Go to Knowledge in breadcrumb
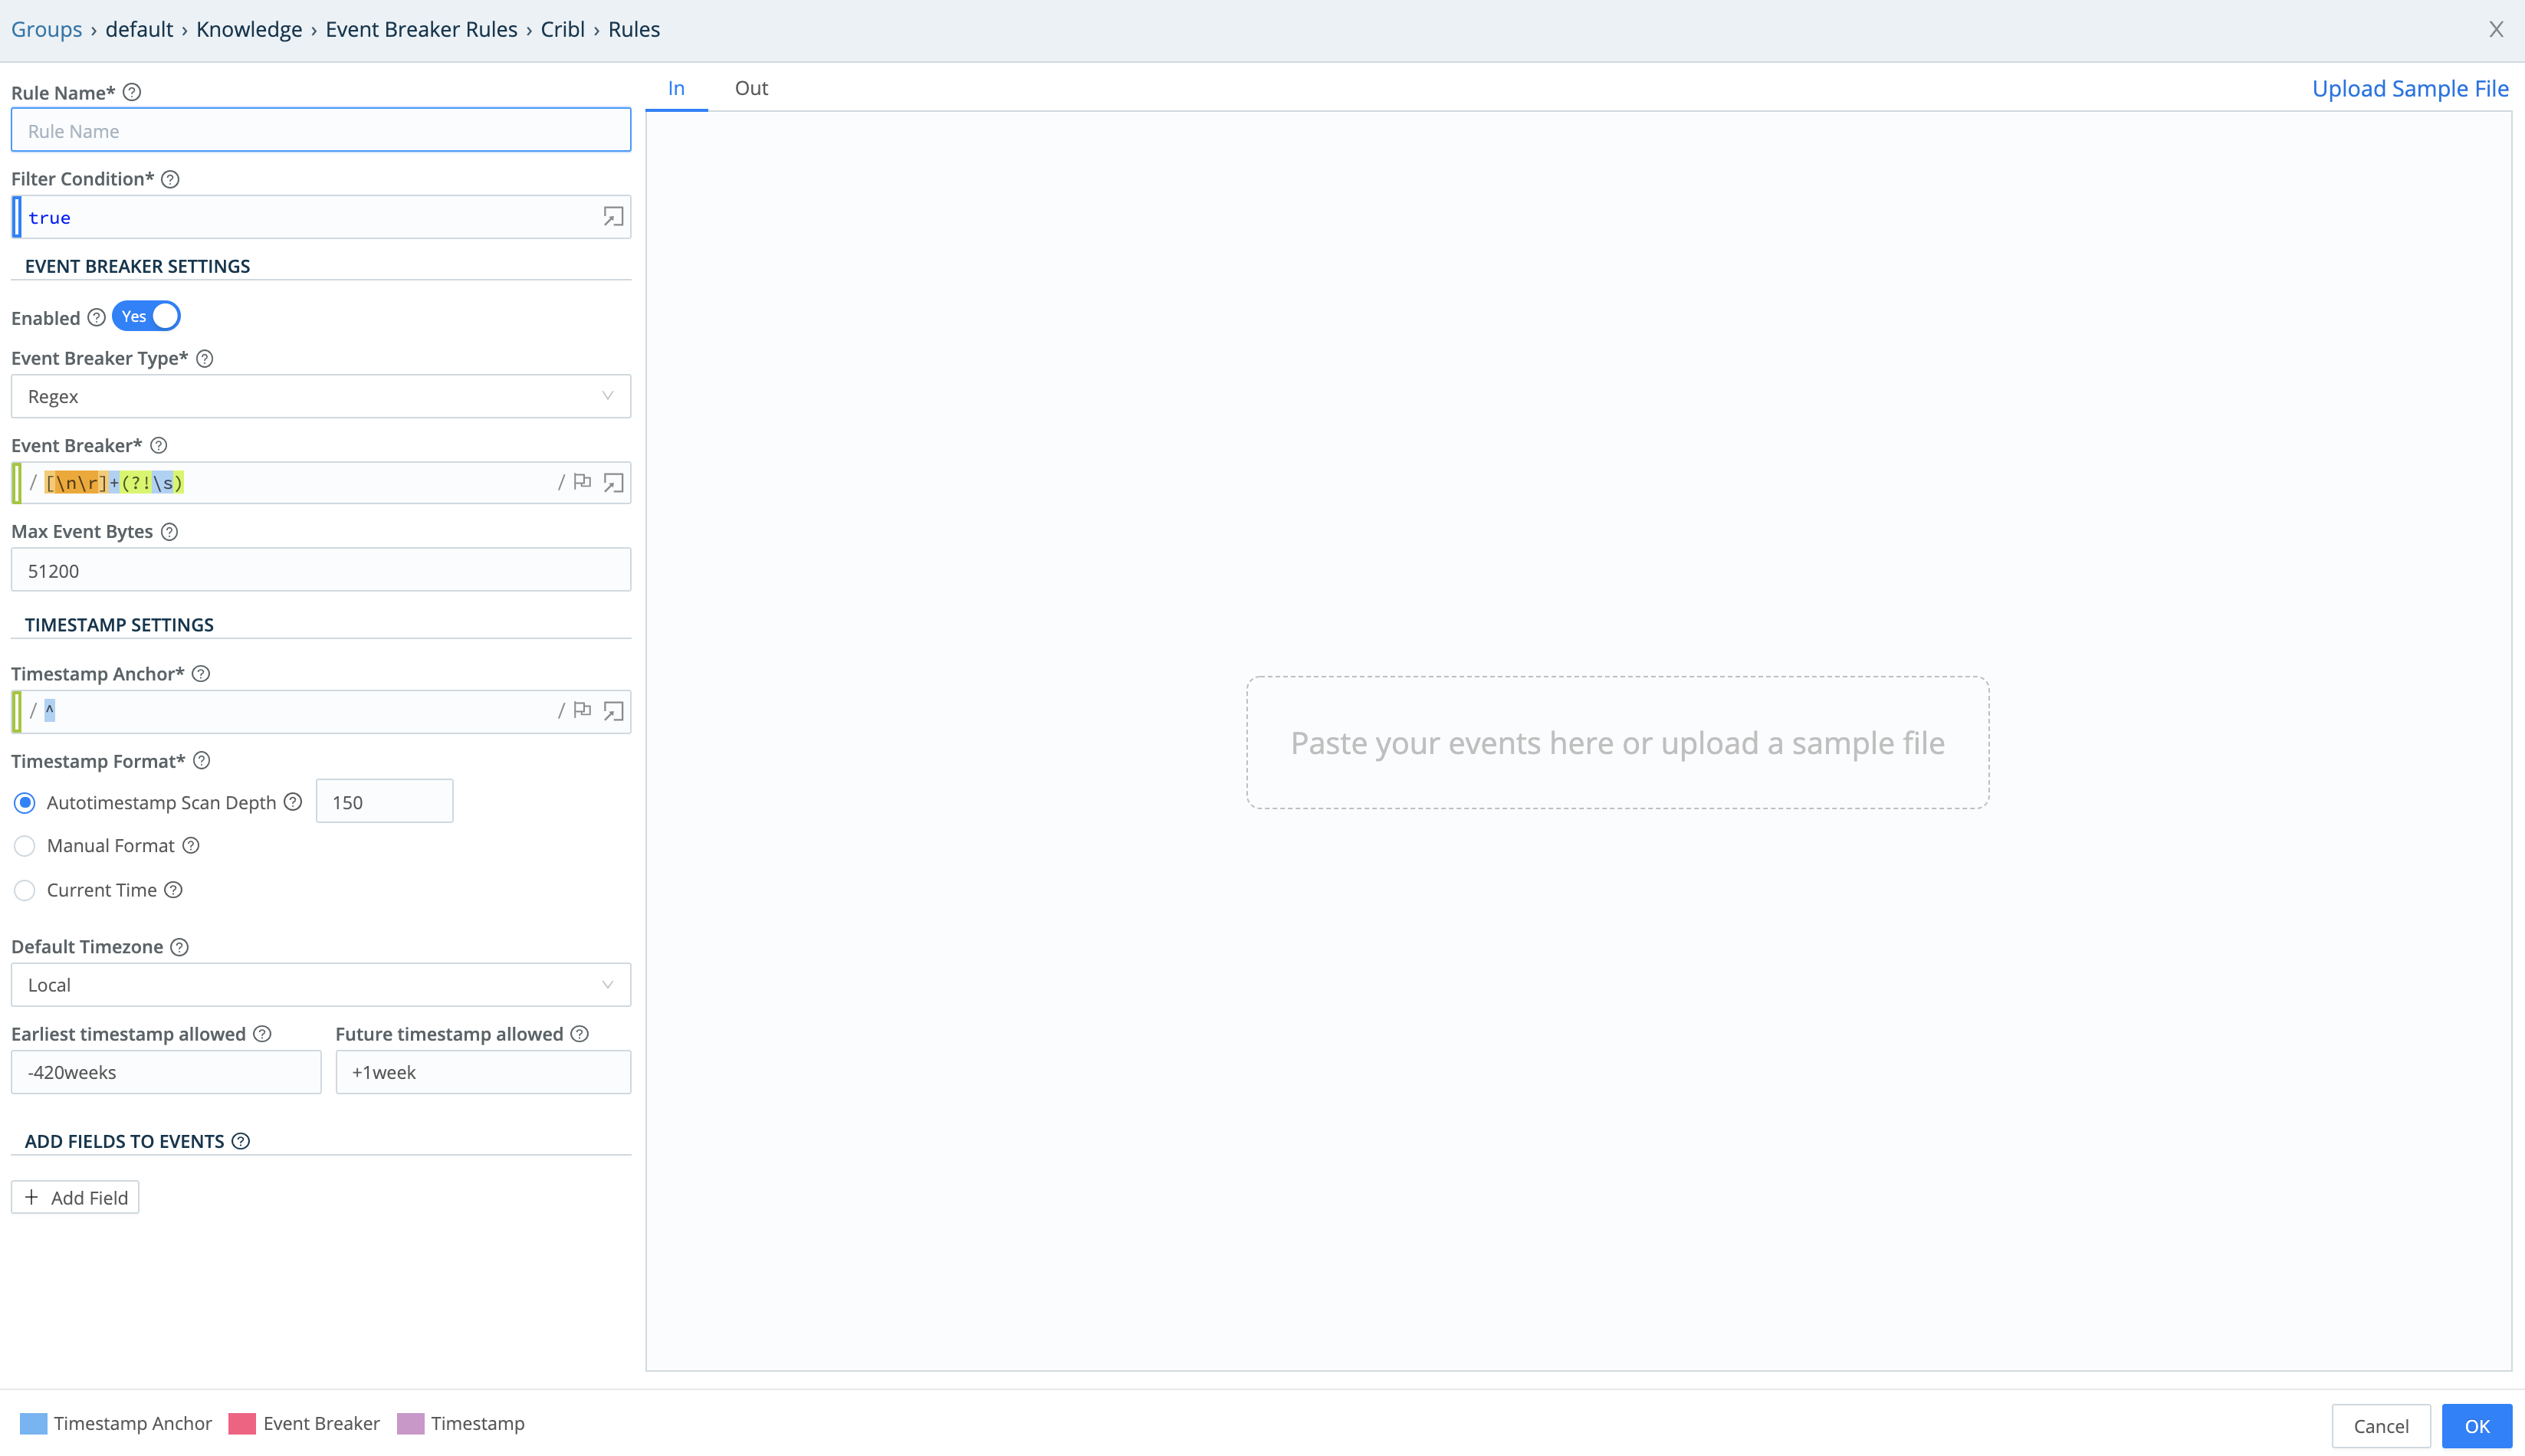The width and height of the screenshot is (2525, 1456). [x=249, y=29]
